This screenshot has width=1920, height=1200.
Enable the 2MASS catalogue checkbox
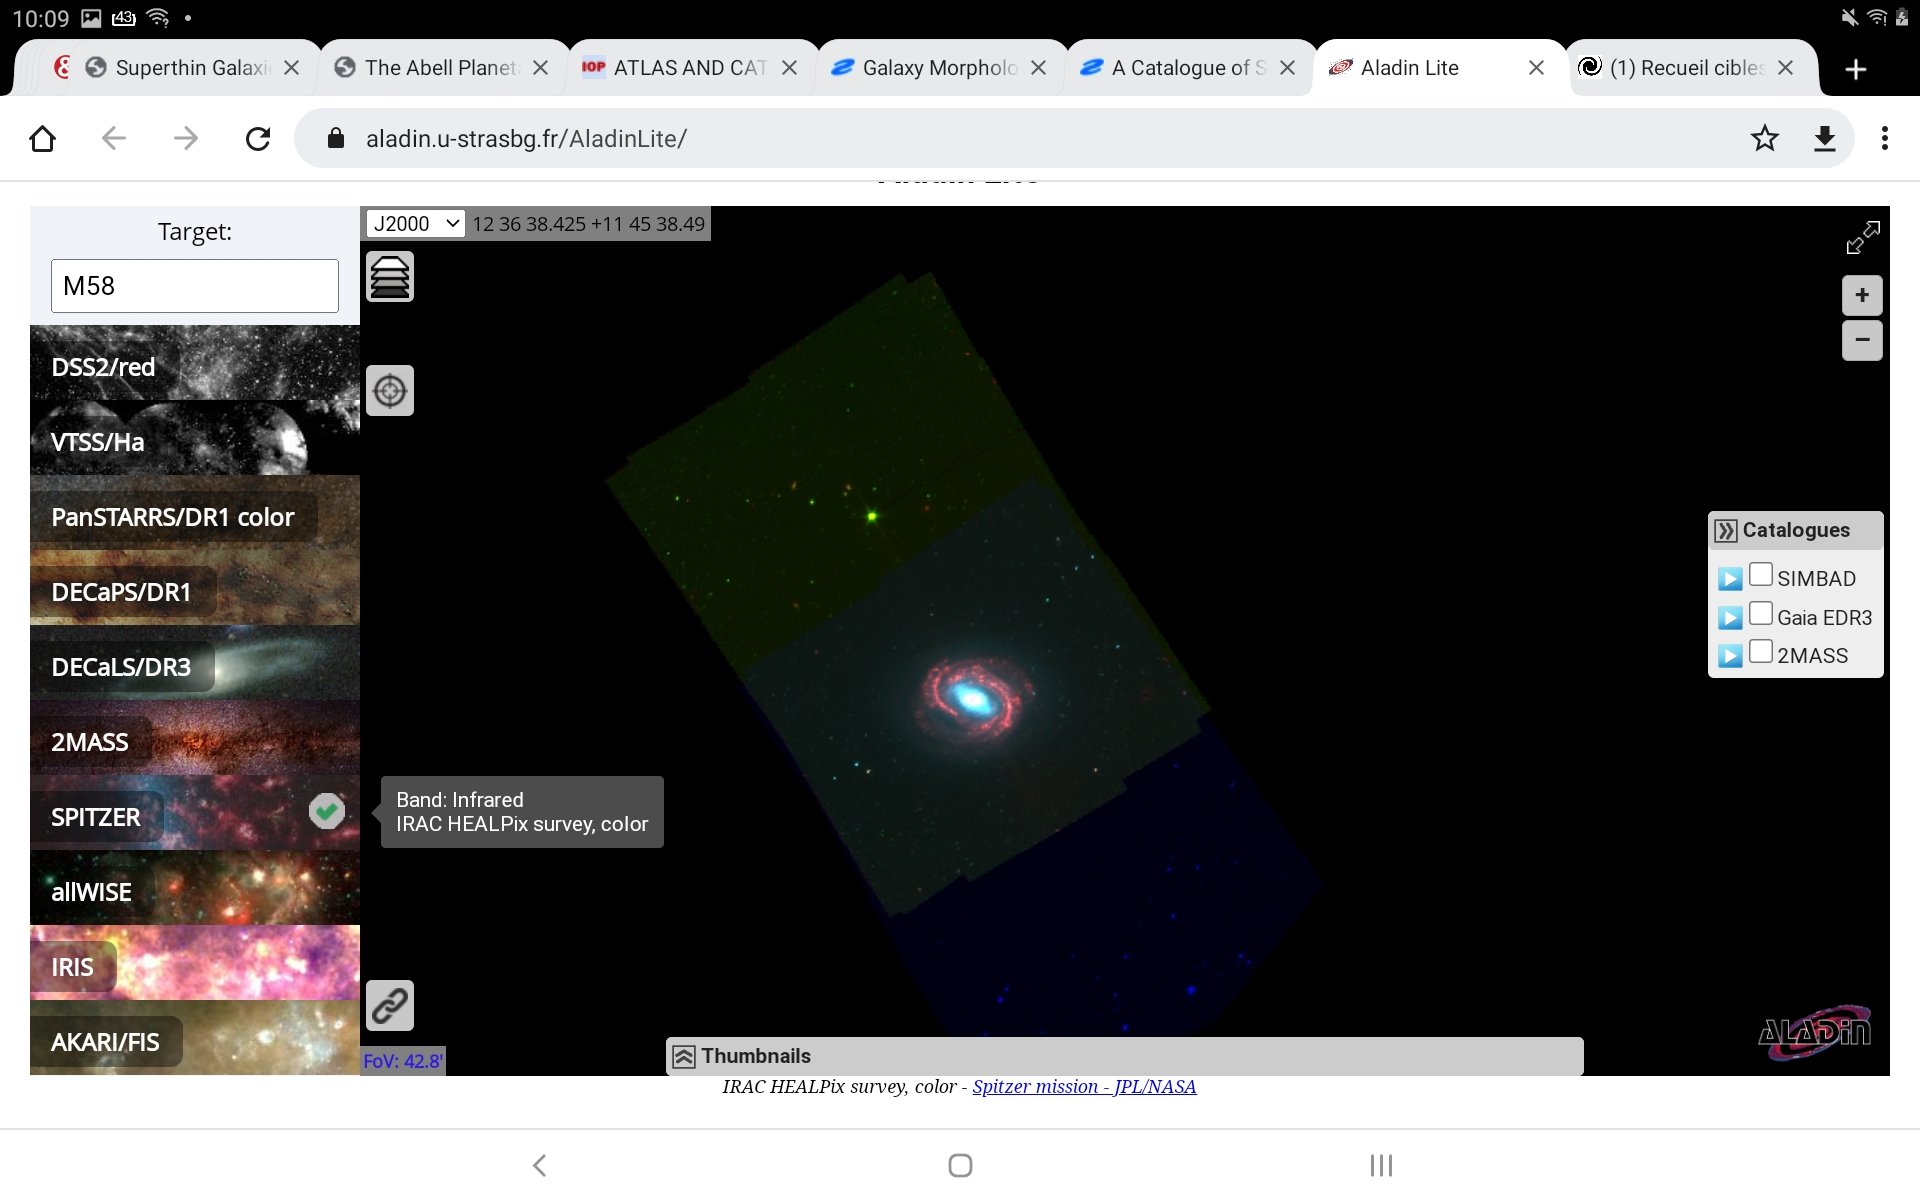click(1761, 651)
